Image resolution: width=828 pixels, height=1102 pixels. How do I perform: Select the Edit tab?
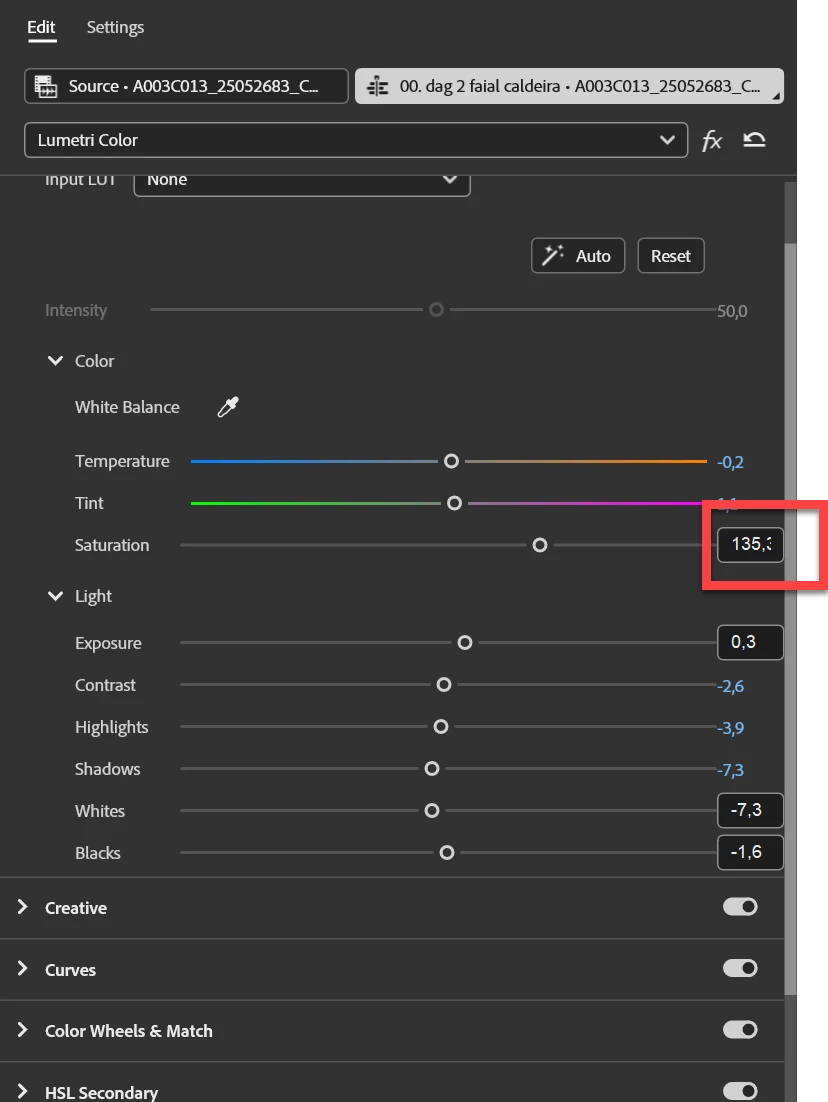[x=41, y=27]
